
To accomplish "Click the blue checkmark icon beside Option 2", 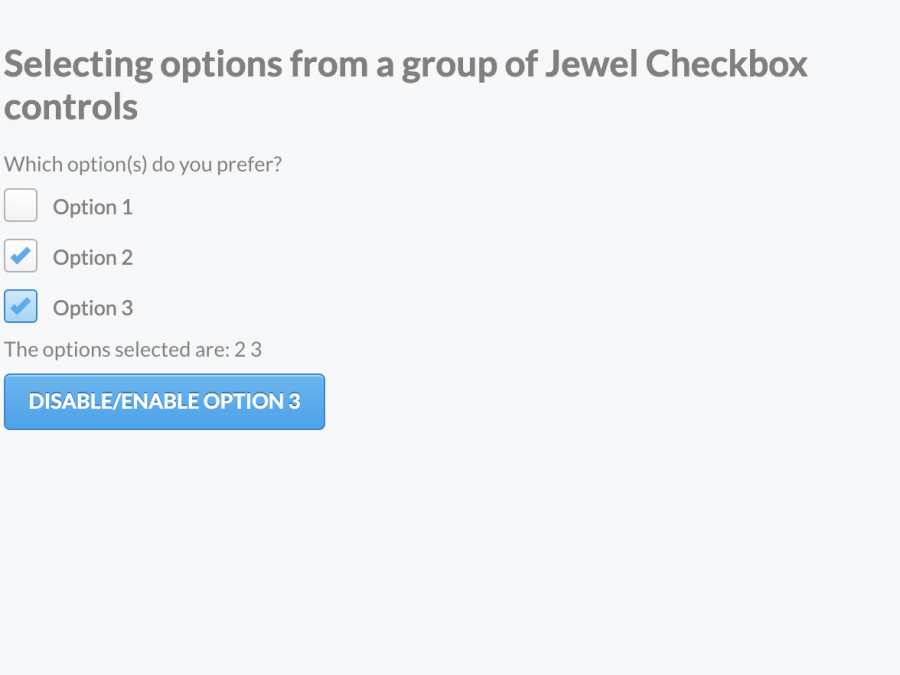I will [21, 256].
